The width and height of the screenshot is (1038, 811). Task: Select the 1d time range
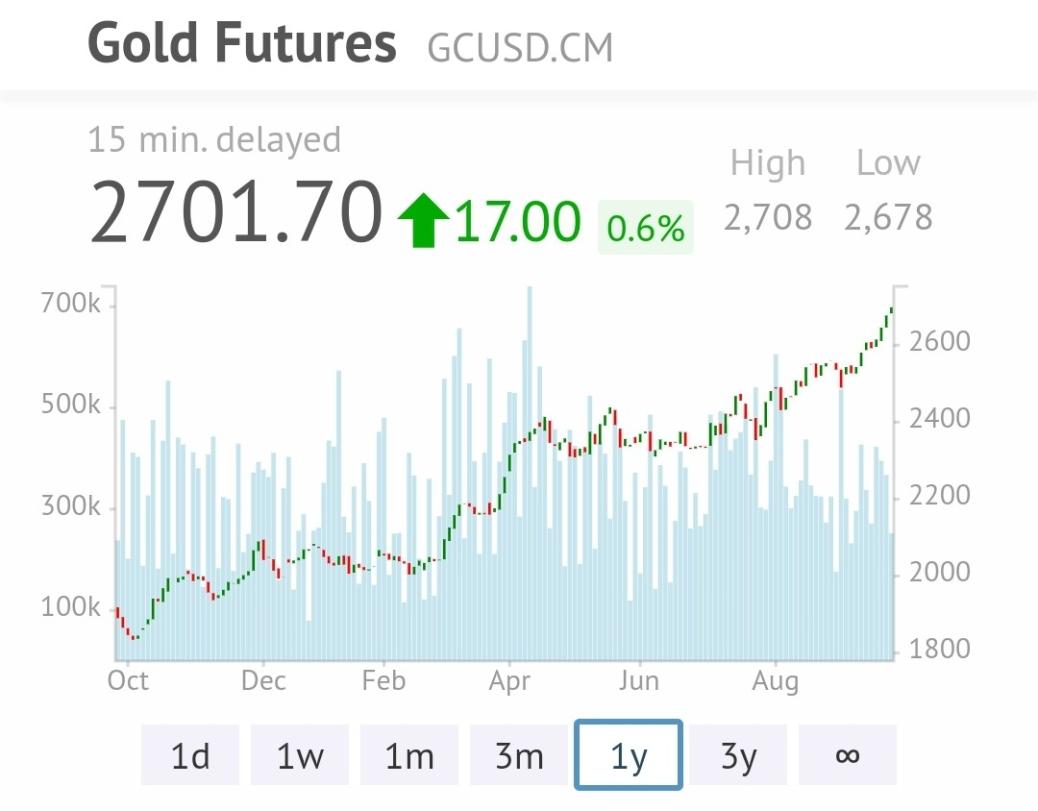click(x=190, y=755)
